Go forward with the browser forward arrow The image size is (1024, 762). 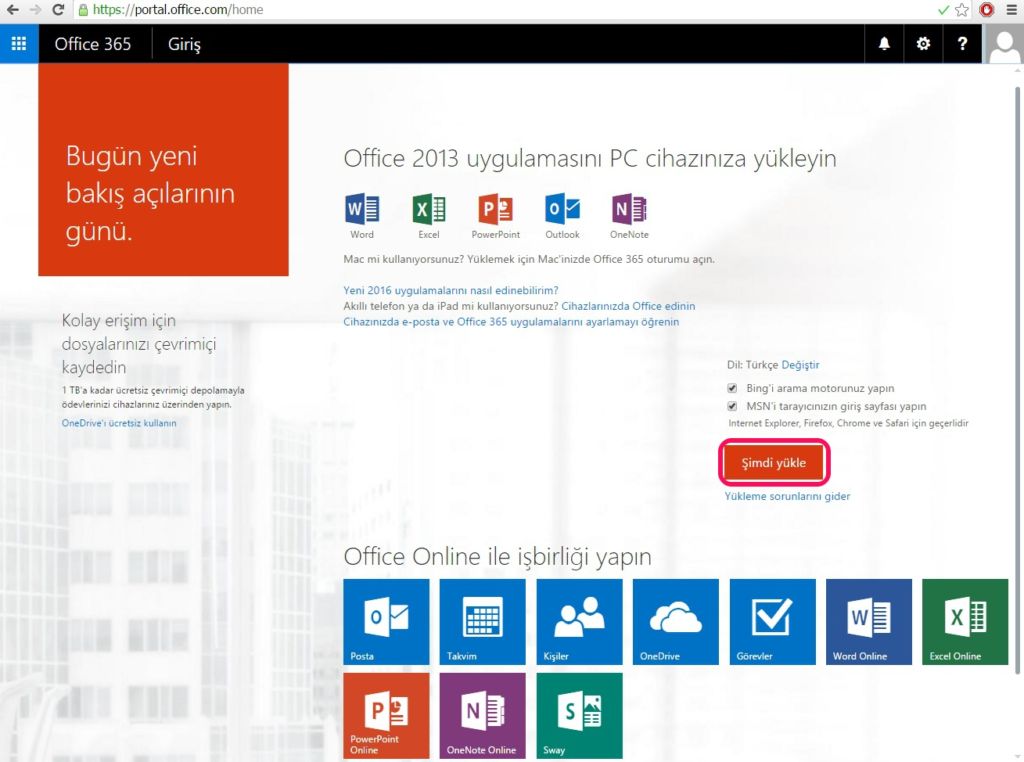pyautogui.click(x=35, y=10)
